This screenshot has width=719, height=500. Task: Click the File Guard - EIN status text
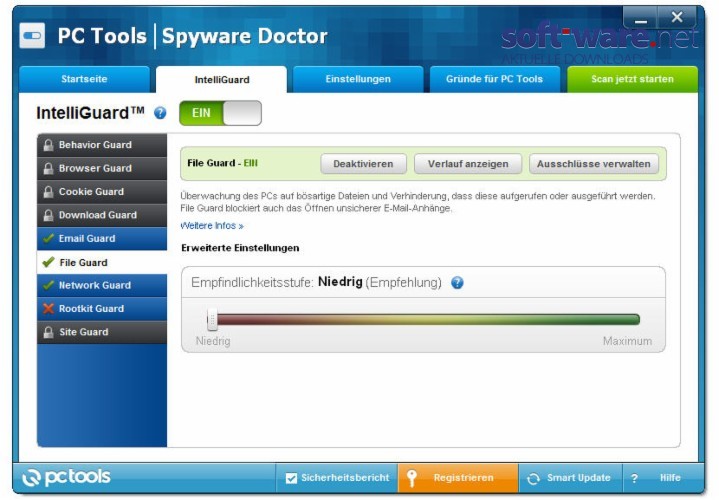pyautogui.click(x=222, y=163)
